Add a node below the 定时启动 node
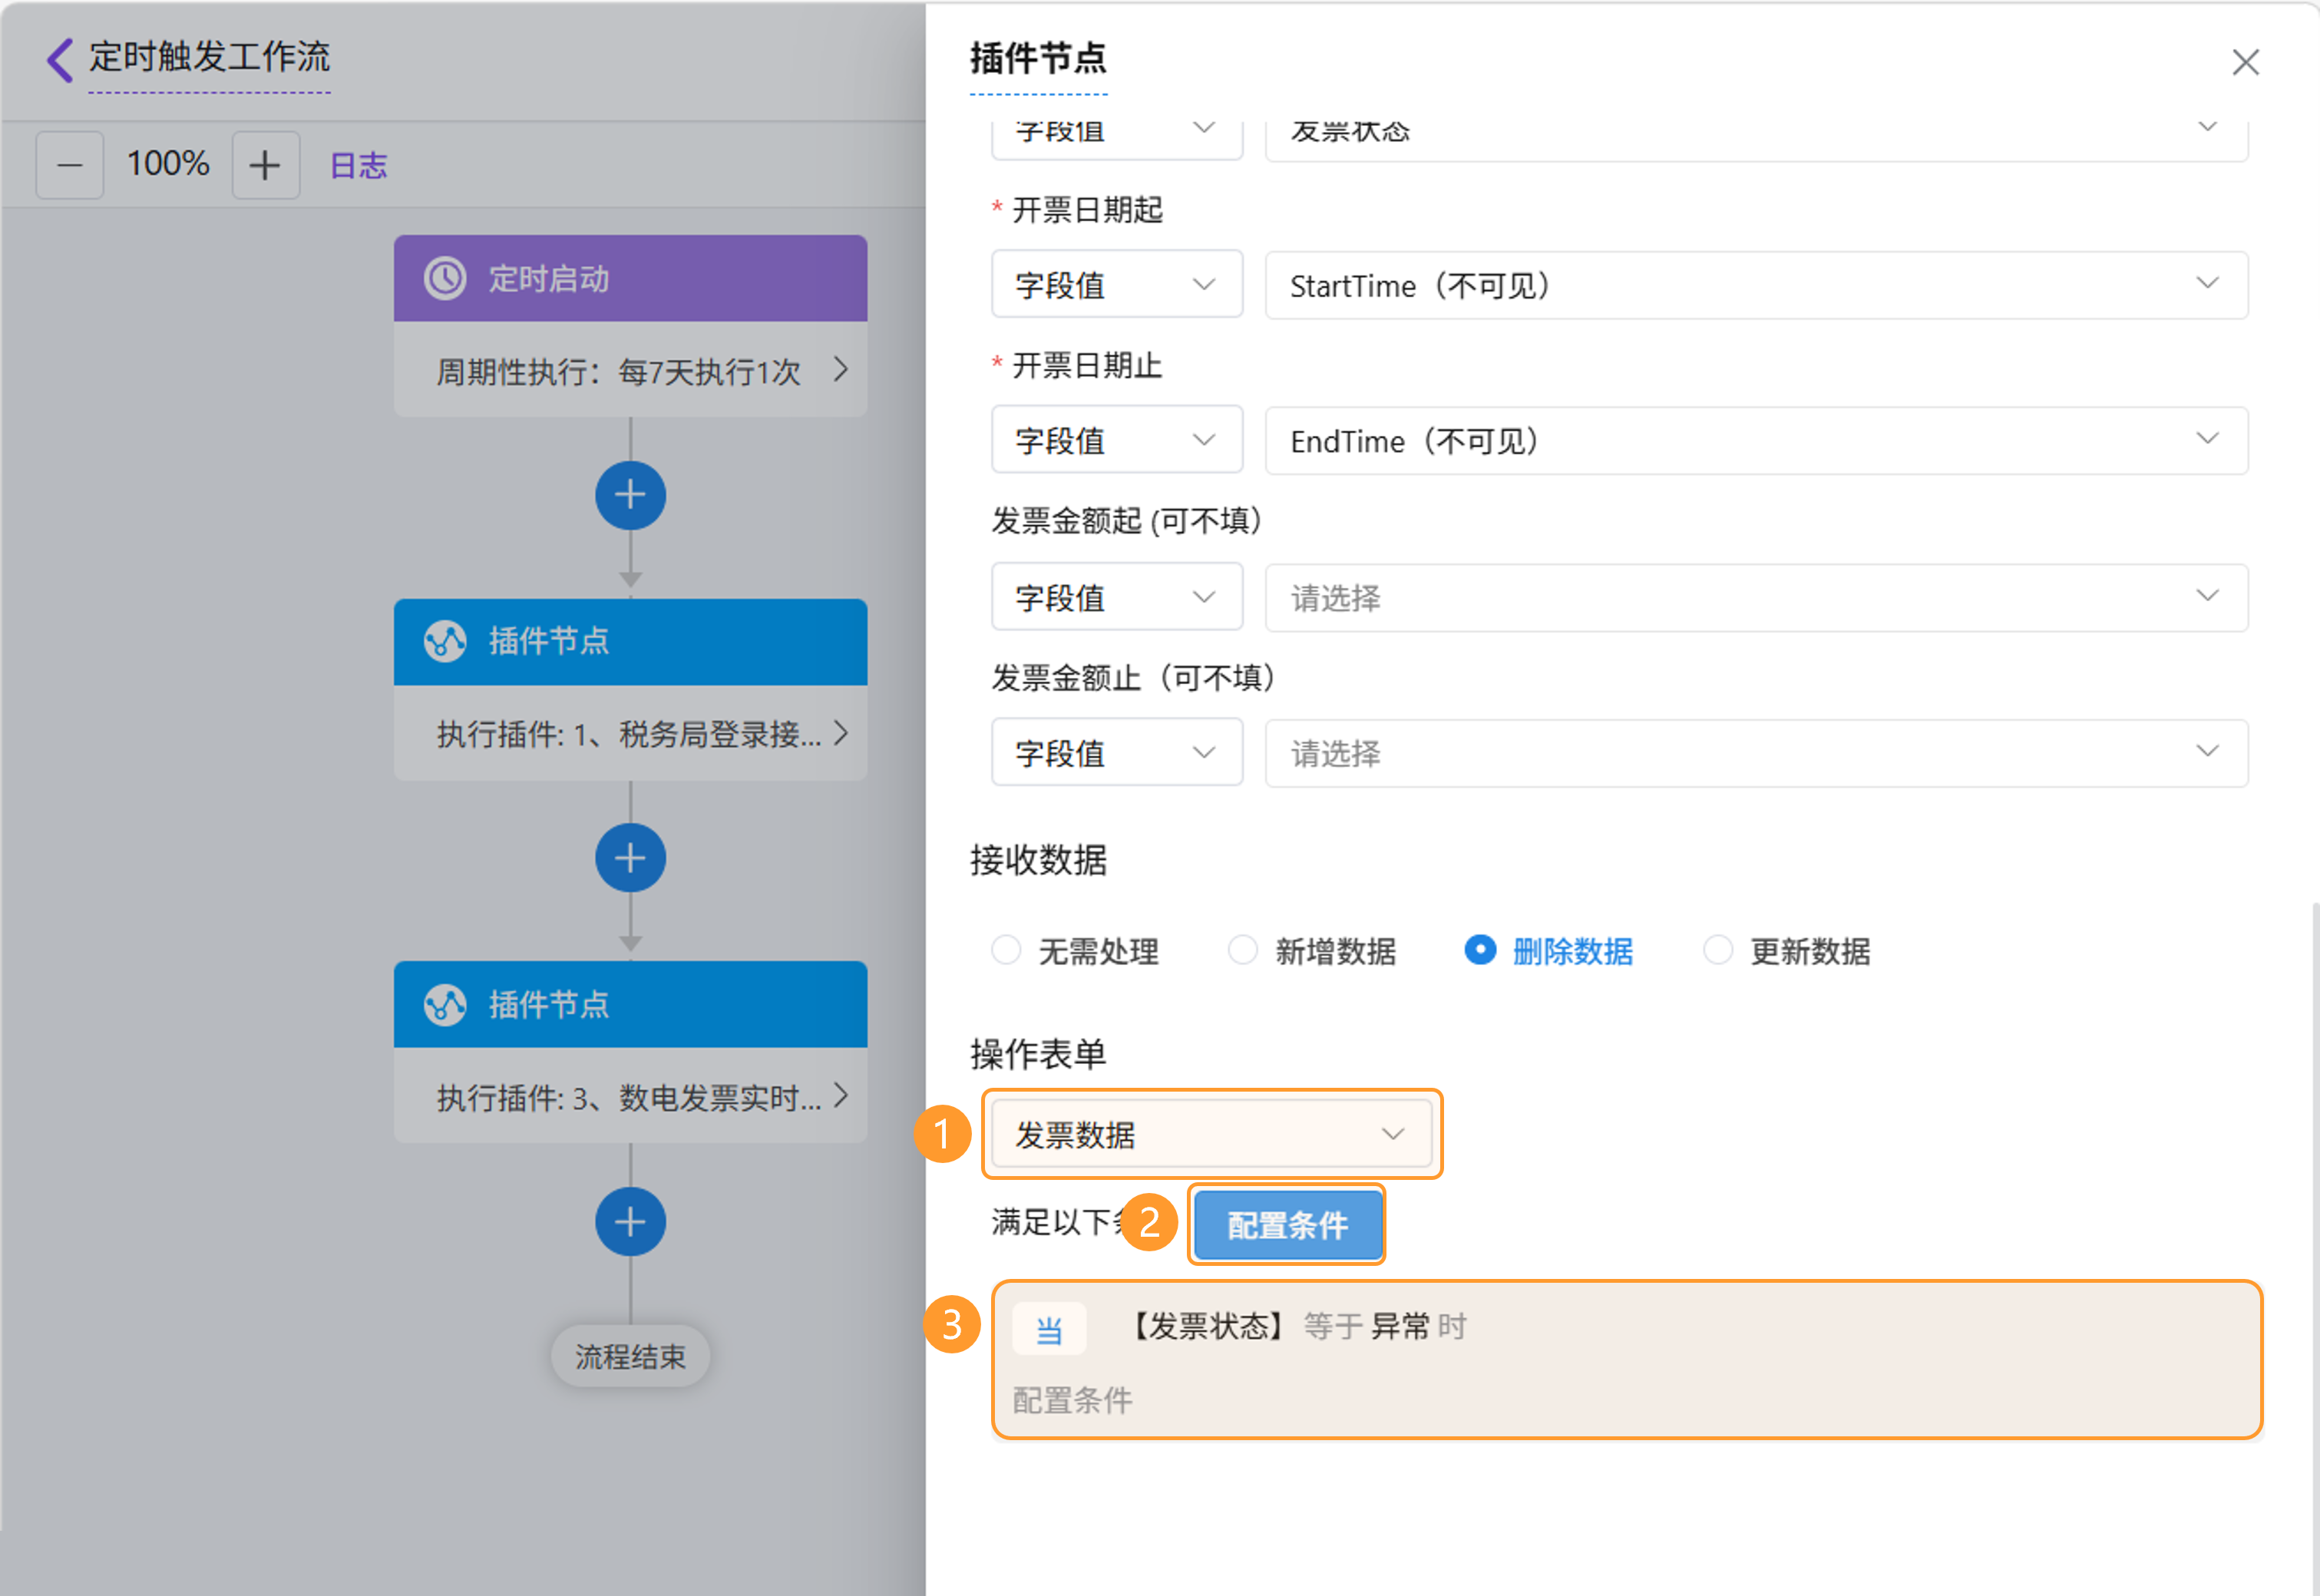The width and height of the screenshot is (2320, 1596). (x=630, y=495)
